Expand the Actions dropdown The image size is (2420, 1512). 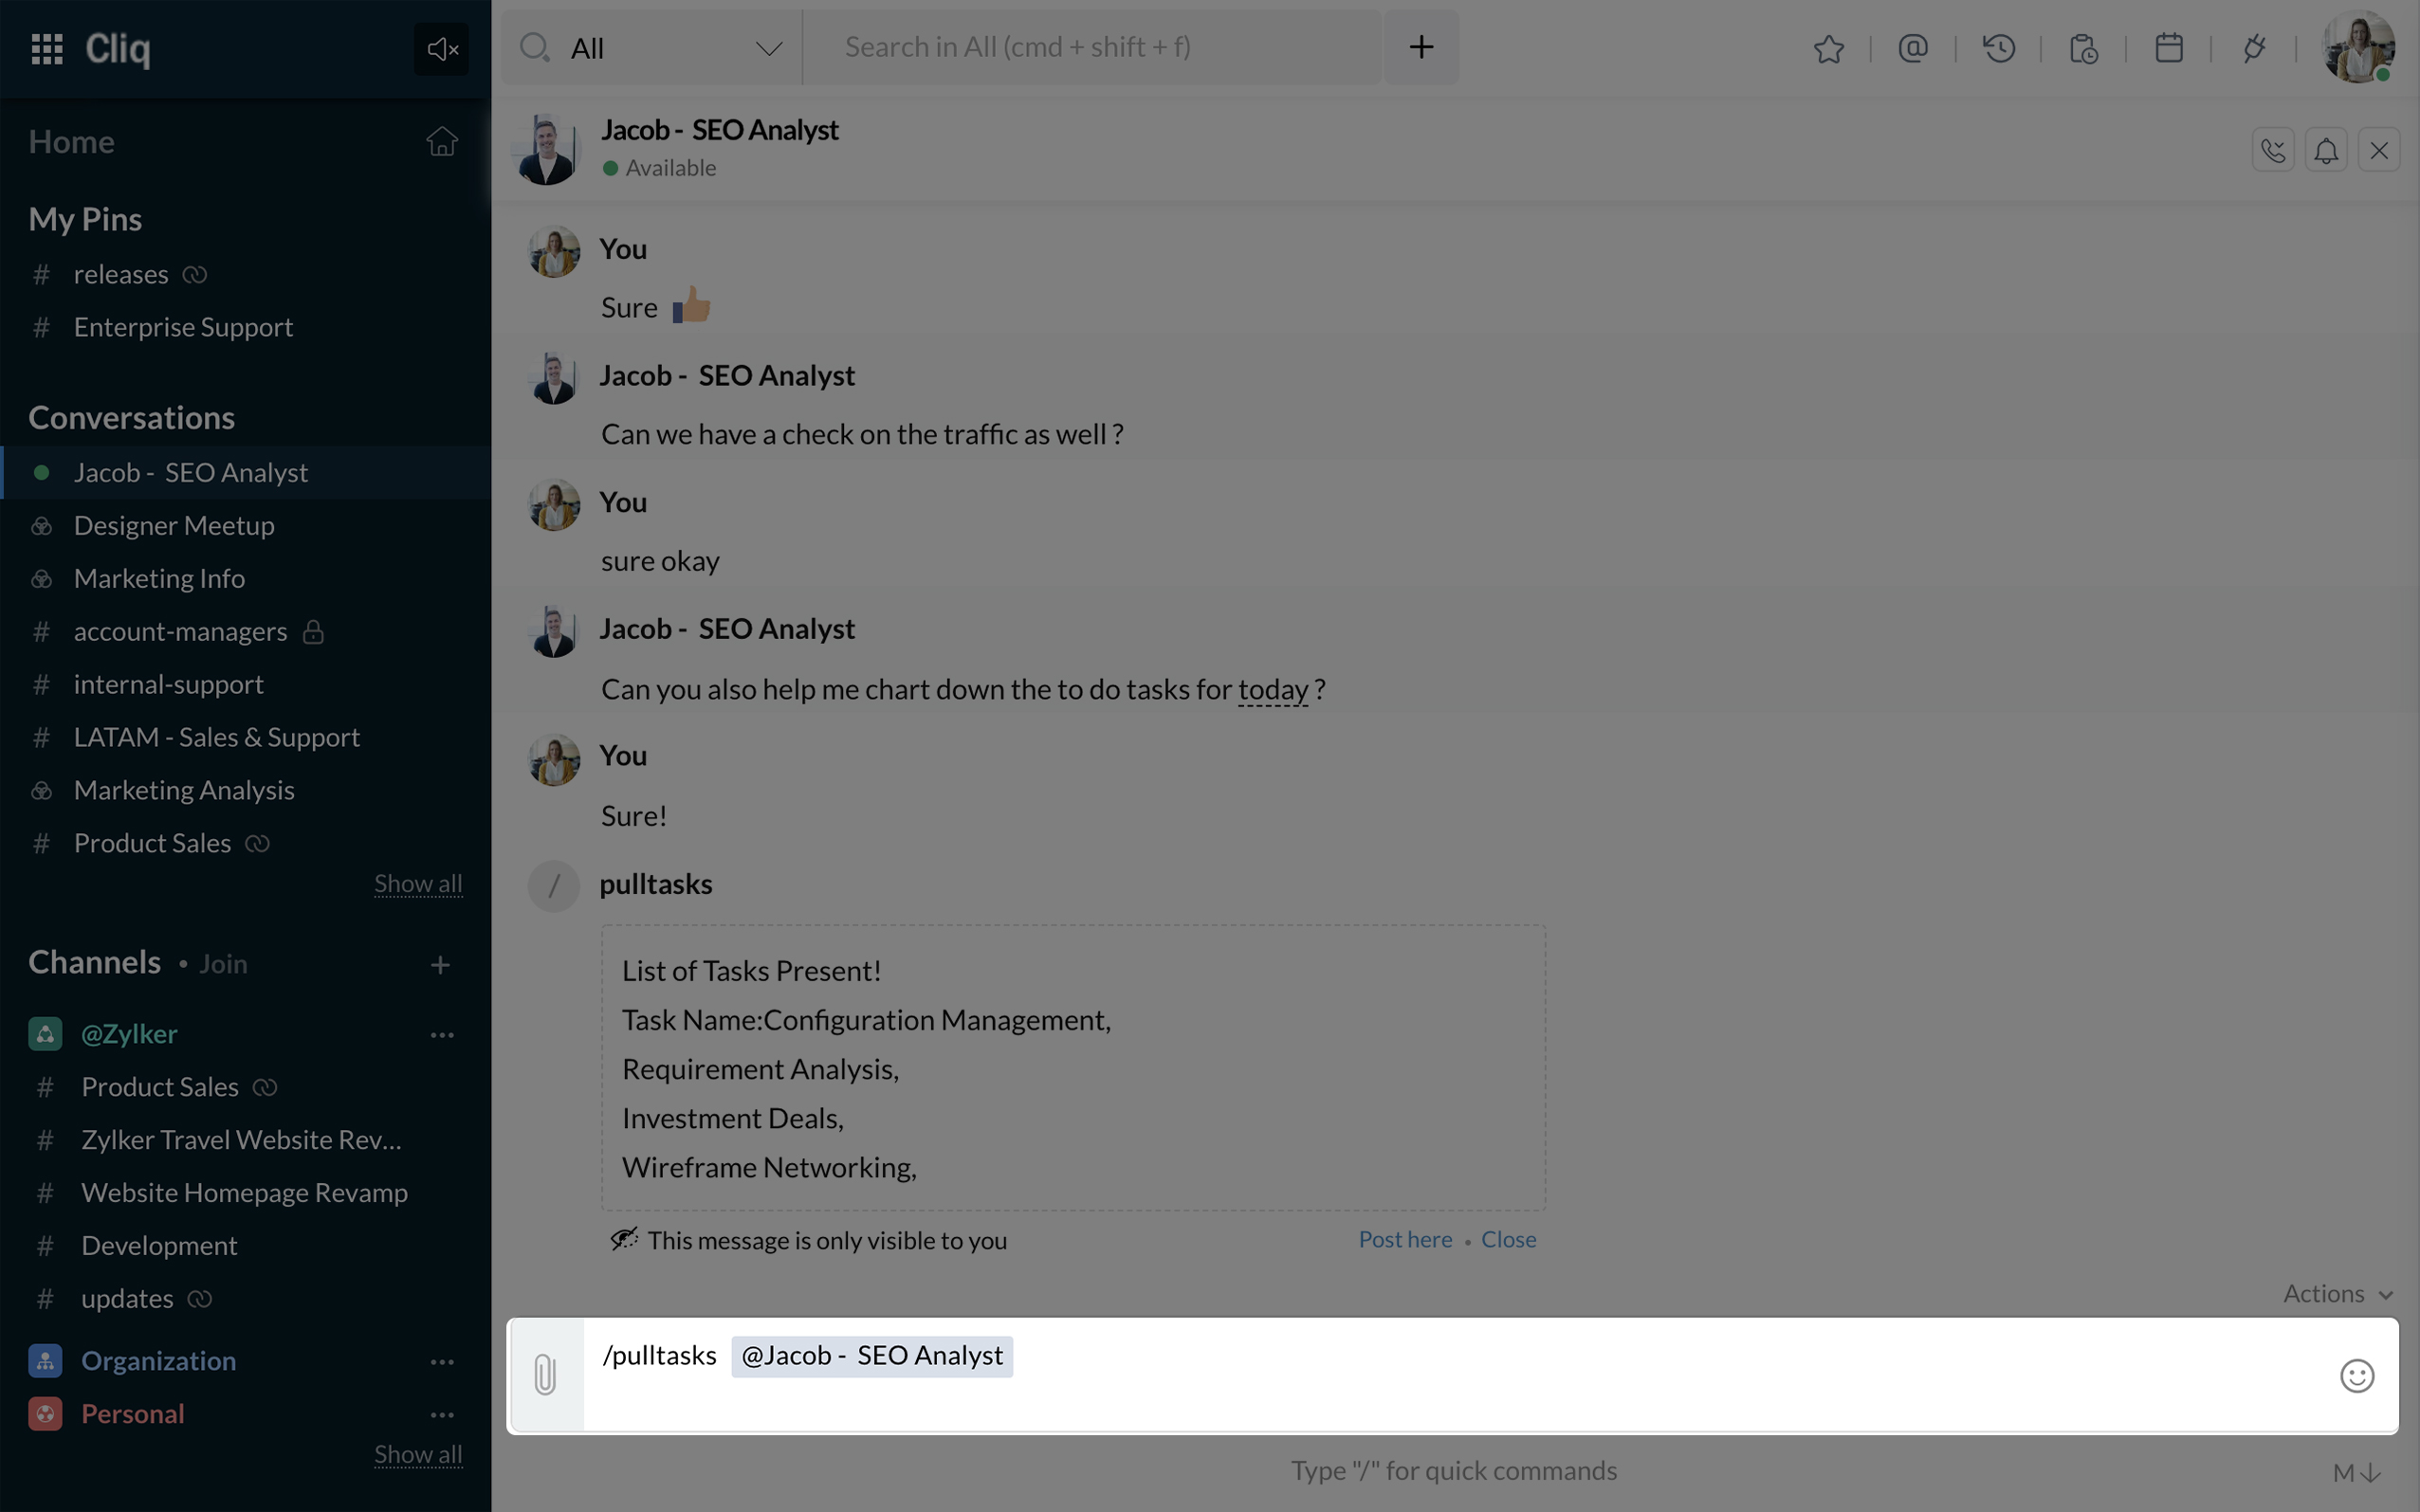point(2337,1293)
